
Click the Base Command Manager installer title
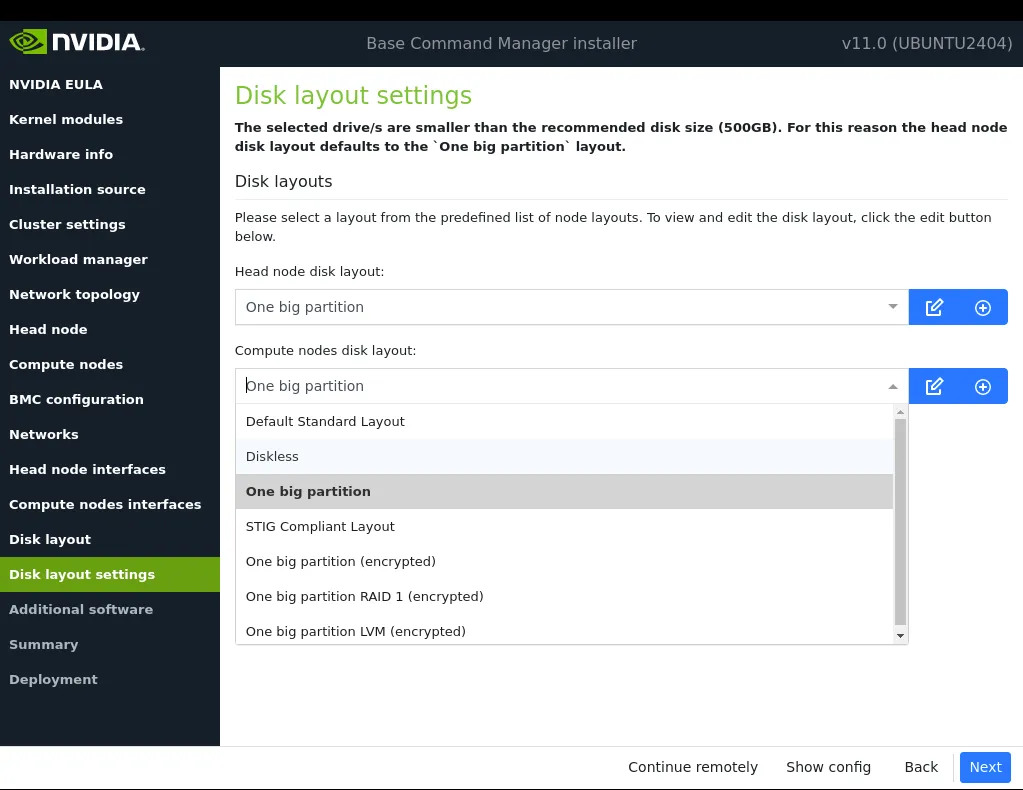coord(501,44)
